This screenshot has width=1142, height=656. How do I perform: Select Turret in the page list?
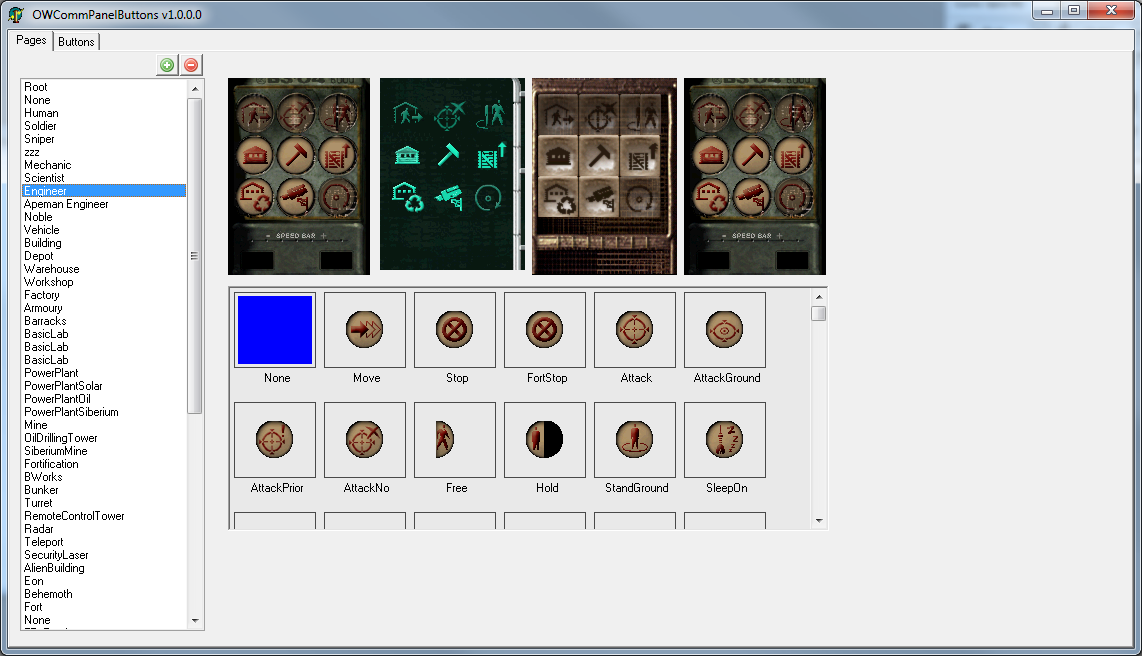pyautogui.click(x=104, y=503)
